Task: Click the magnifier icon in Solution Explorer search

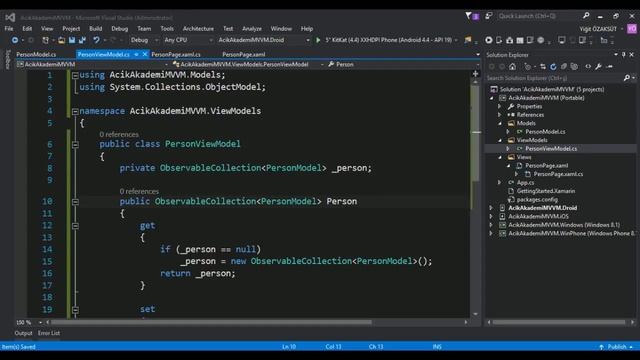Action: pos(627,78)
